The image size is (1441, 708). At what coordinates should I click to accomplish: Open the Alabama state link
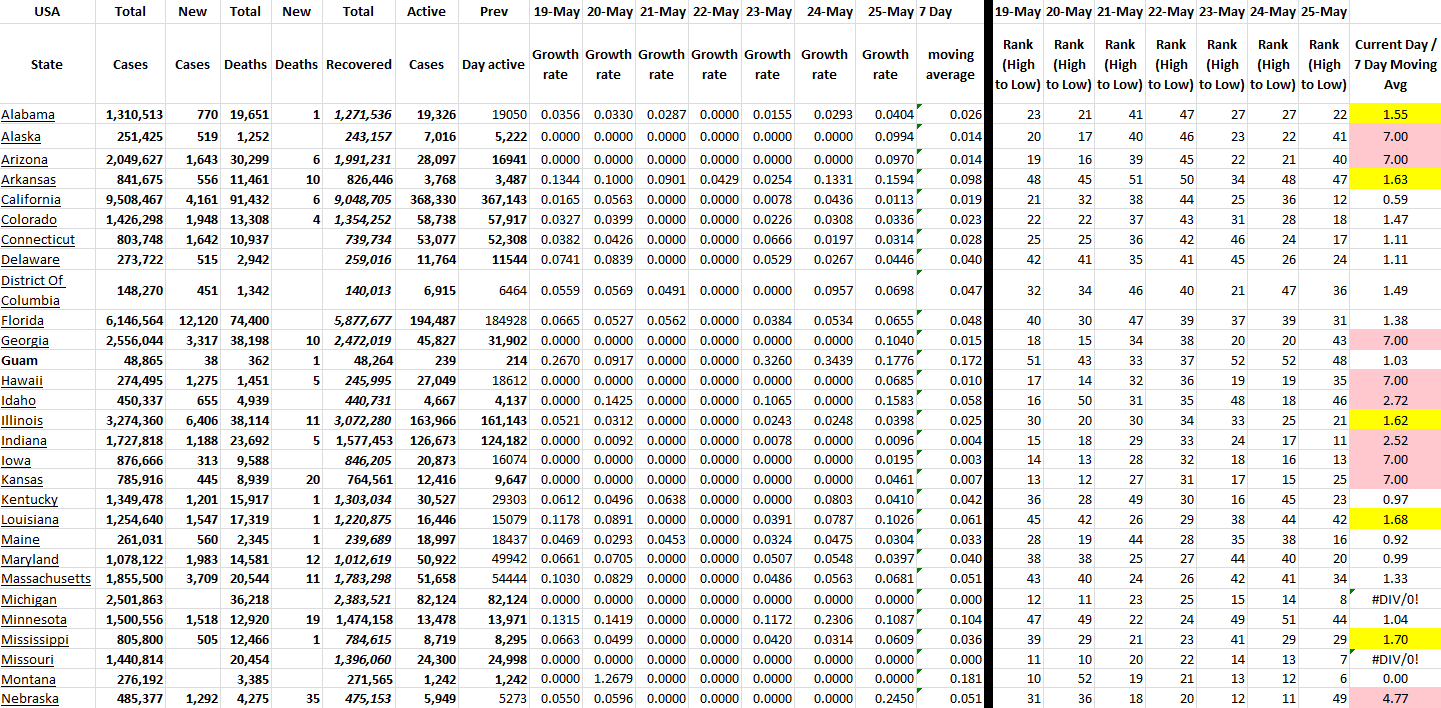pos(28,115)
